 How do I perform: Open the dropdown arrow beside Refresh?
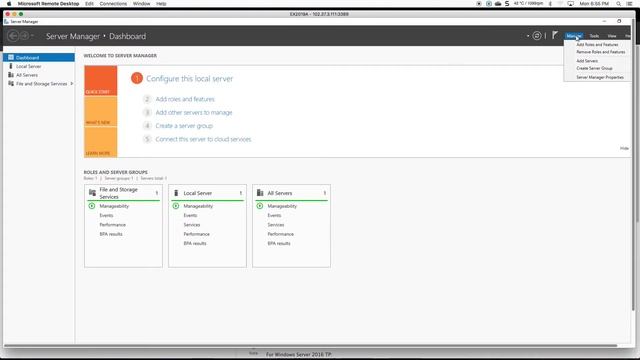528,36
